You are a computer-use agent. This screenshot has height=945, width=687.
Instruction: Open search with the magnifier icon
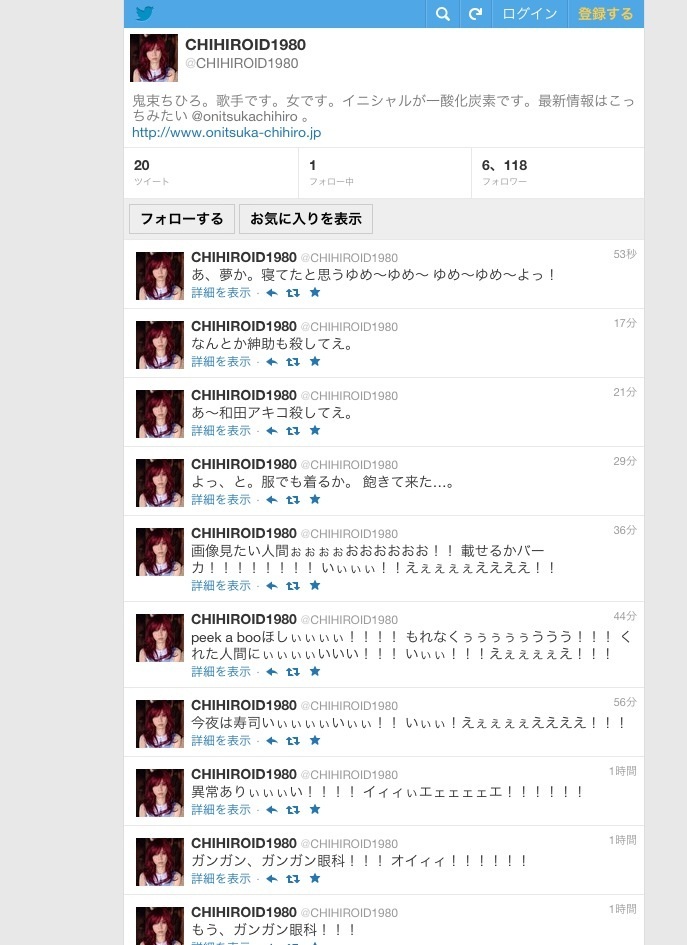[x=443, y=14]
